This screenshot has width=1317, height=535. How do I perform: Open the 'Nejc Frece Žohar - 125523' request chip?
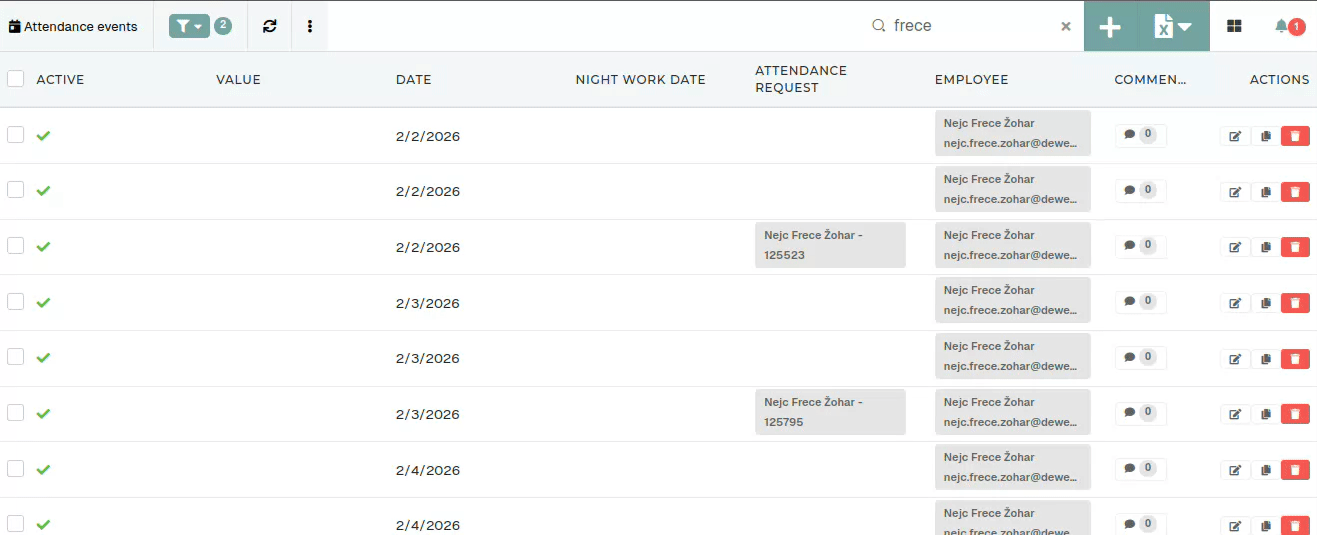click(830, 245)
